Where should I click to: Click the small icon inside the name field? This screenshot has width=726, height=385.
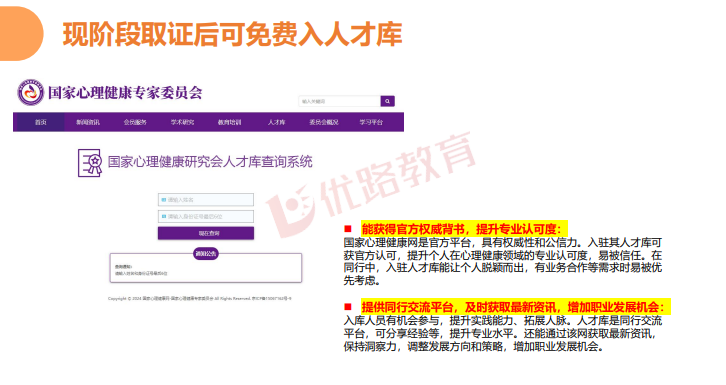coord(163,200)
